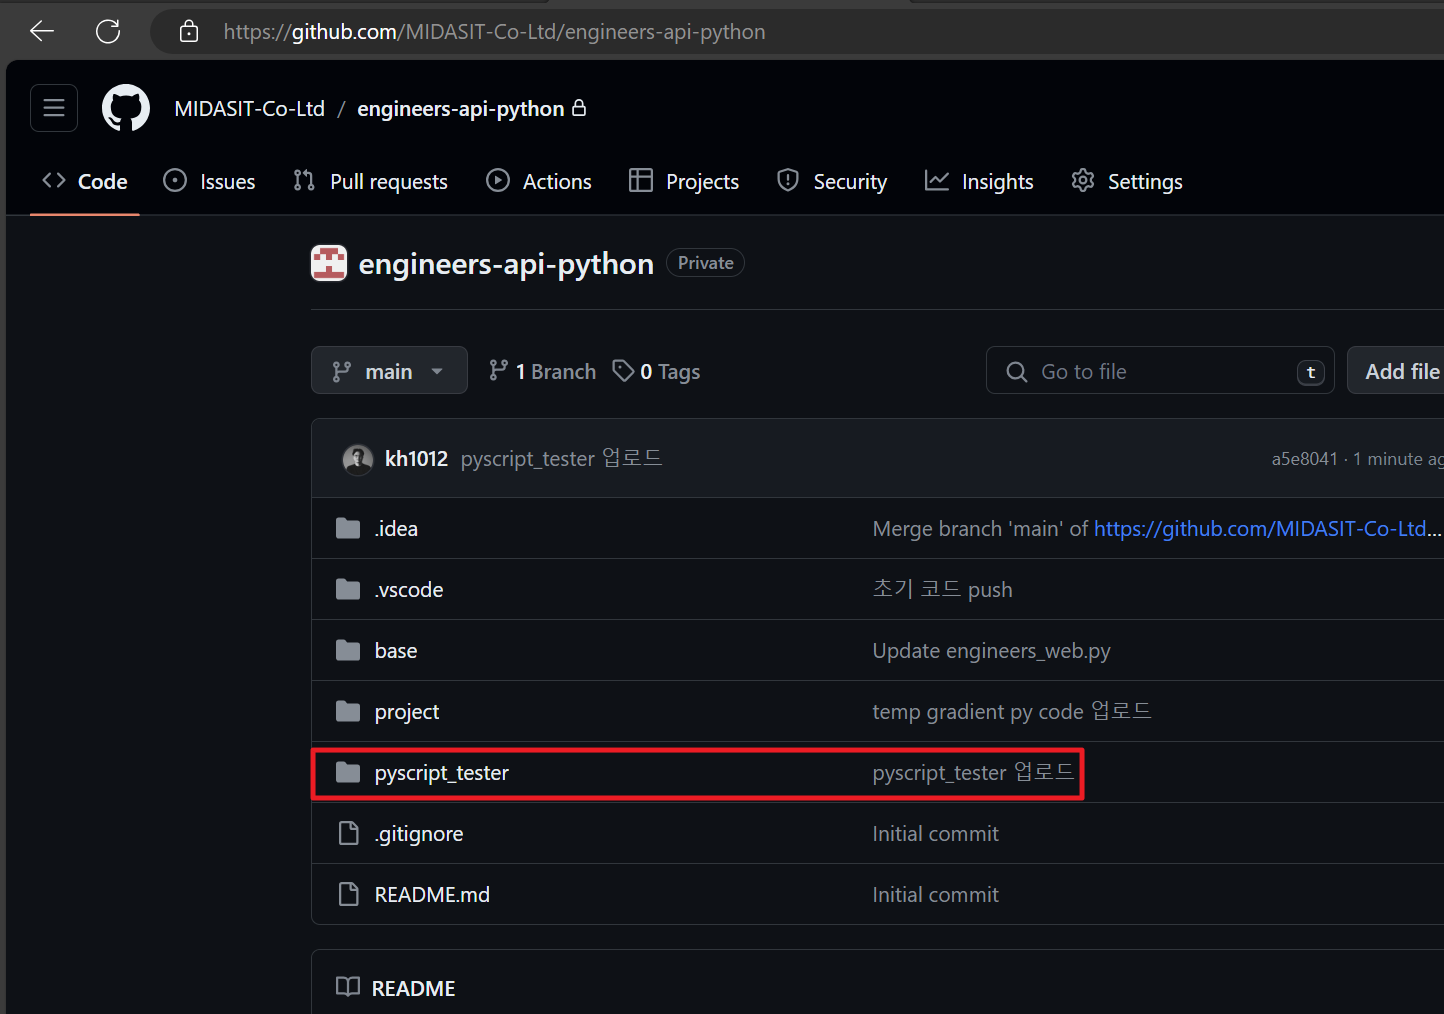Click folder icon of base row

[x=348, y=650]
